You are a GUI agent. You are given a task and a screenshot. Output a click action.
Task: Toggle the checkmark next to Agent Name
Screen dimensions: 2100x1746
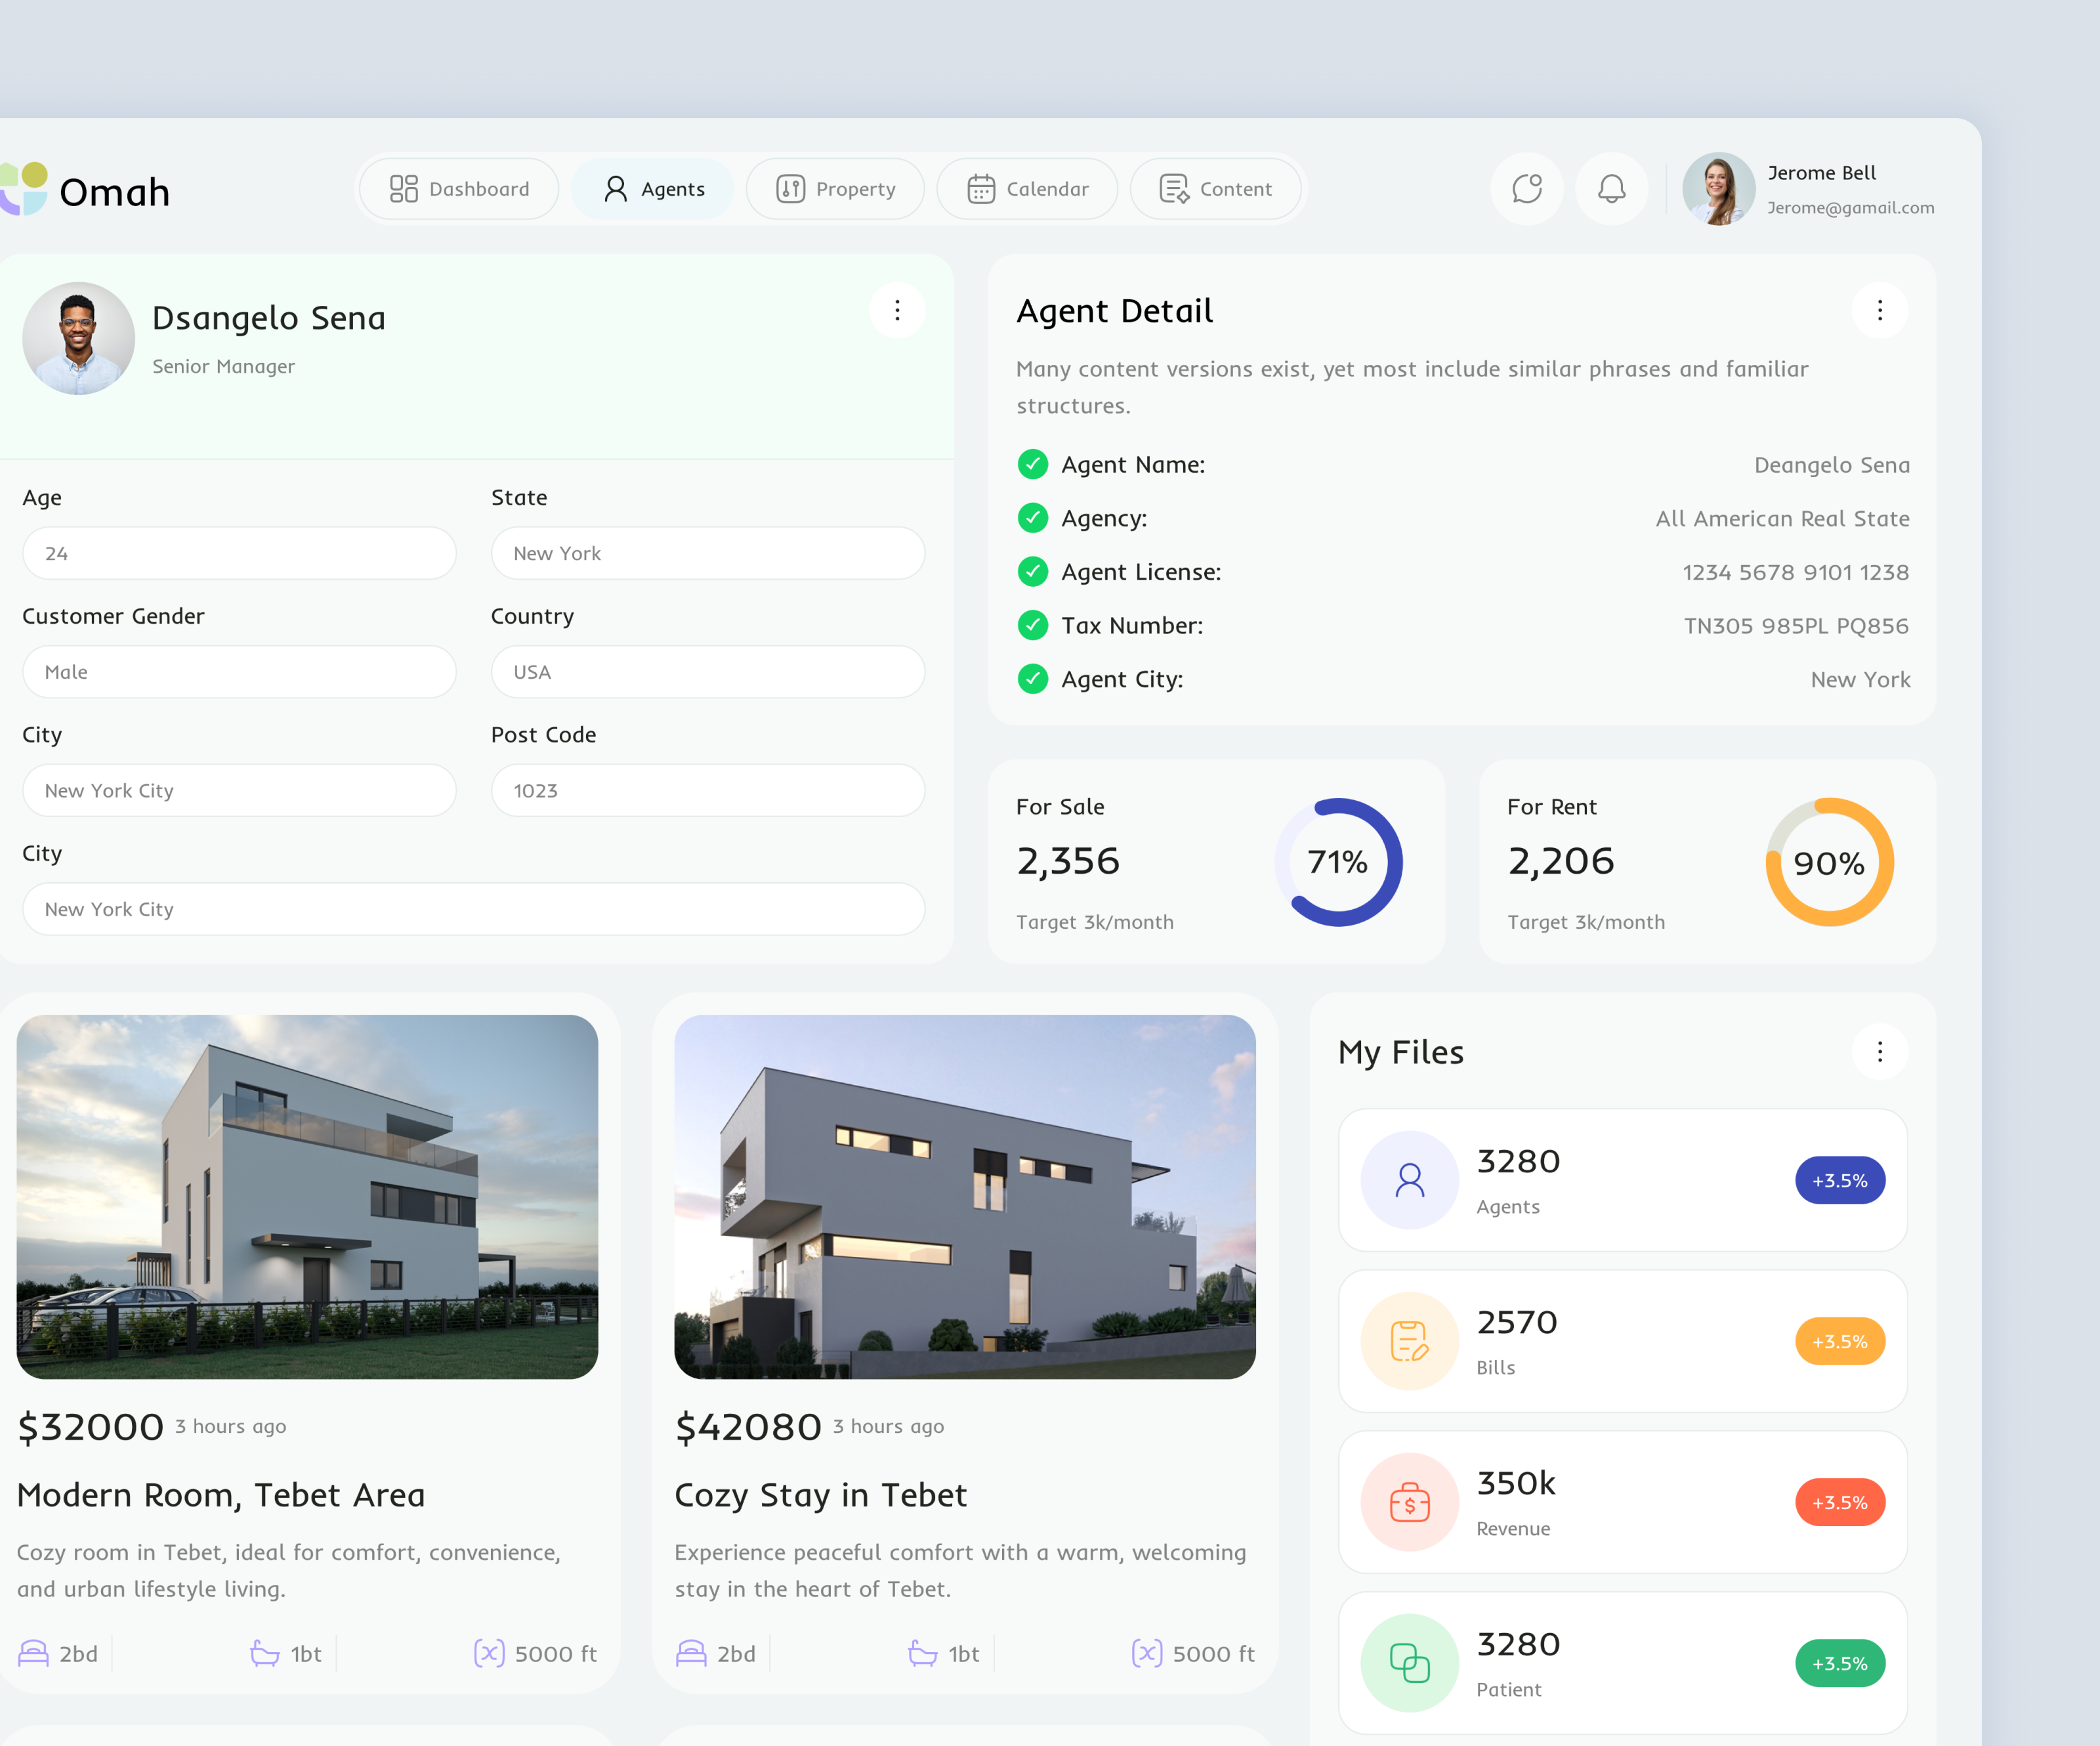click(x=1032, y=464)
